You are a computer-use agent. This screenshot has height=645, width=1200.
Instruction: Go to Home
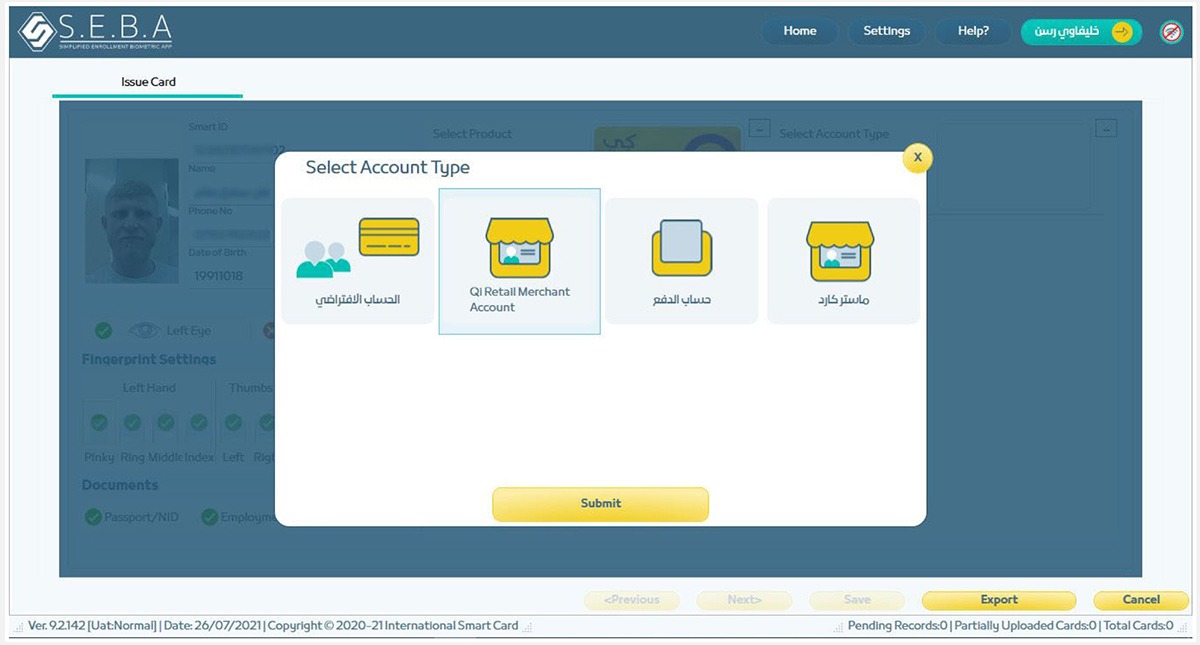coord(800,31)
